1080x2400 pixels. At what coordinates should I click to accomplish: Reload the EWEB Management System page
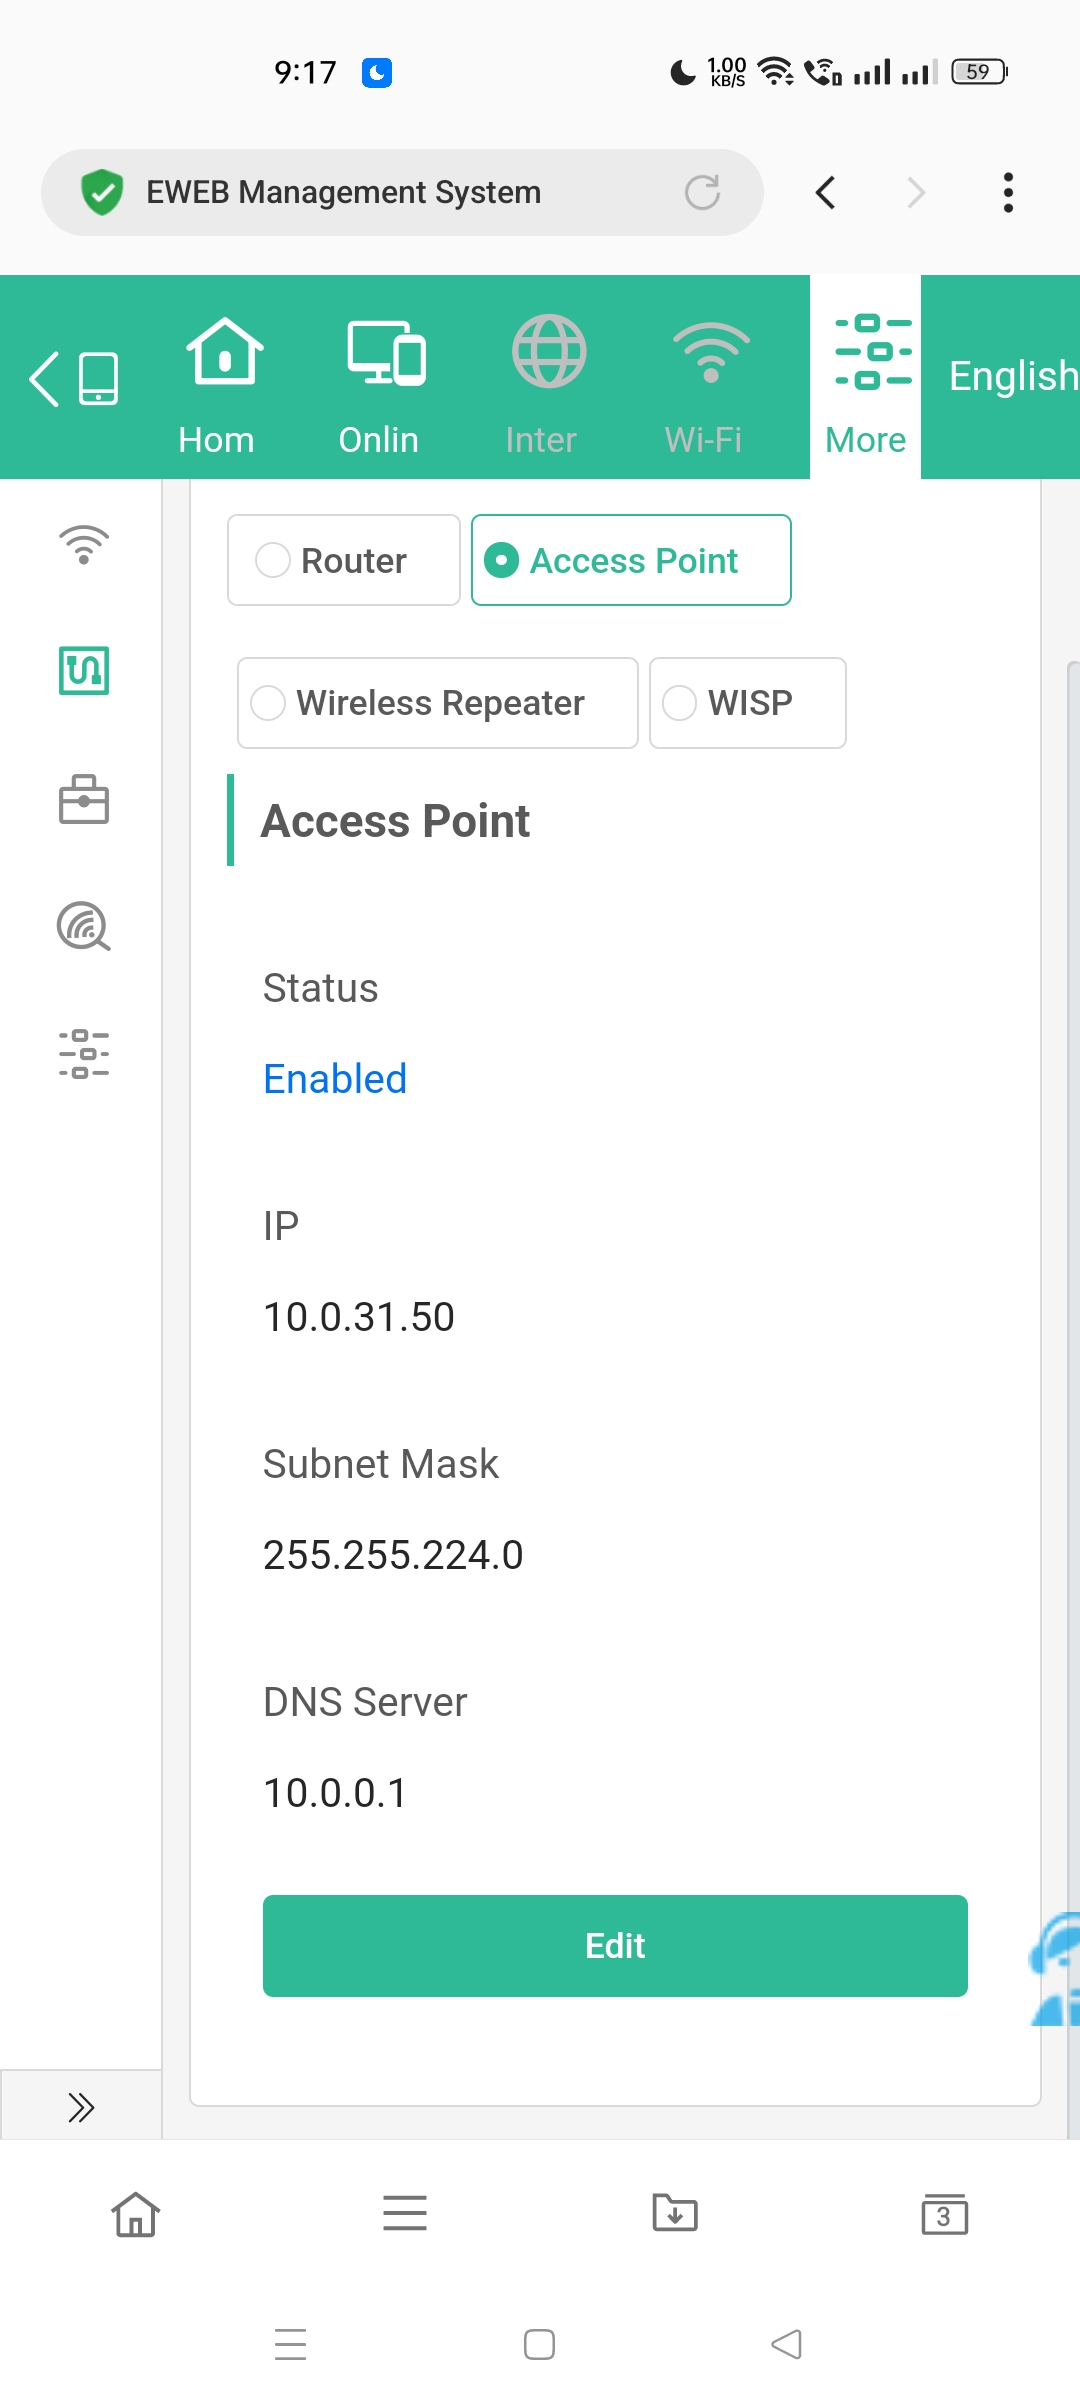coord(702,192)
